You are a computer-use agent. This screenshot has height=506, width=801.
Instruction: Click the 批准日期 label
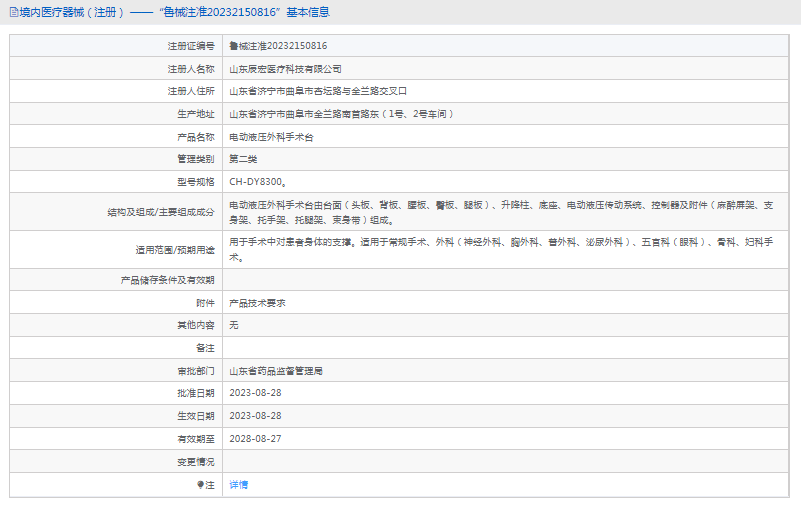coord(196,393)
